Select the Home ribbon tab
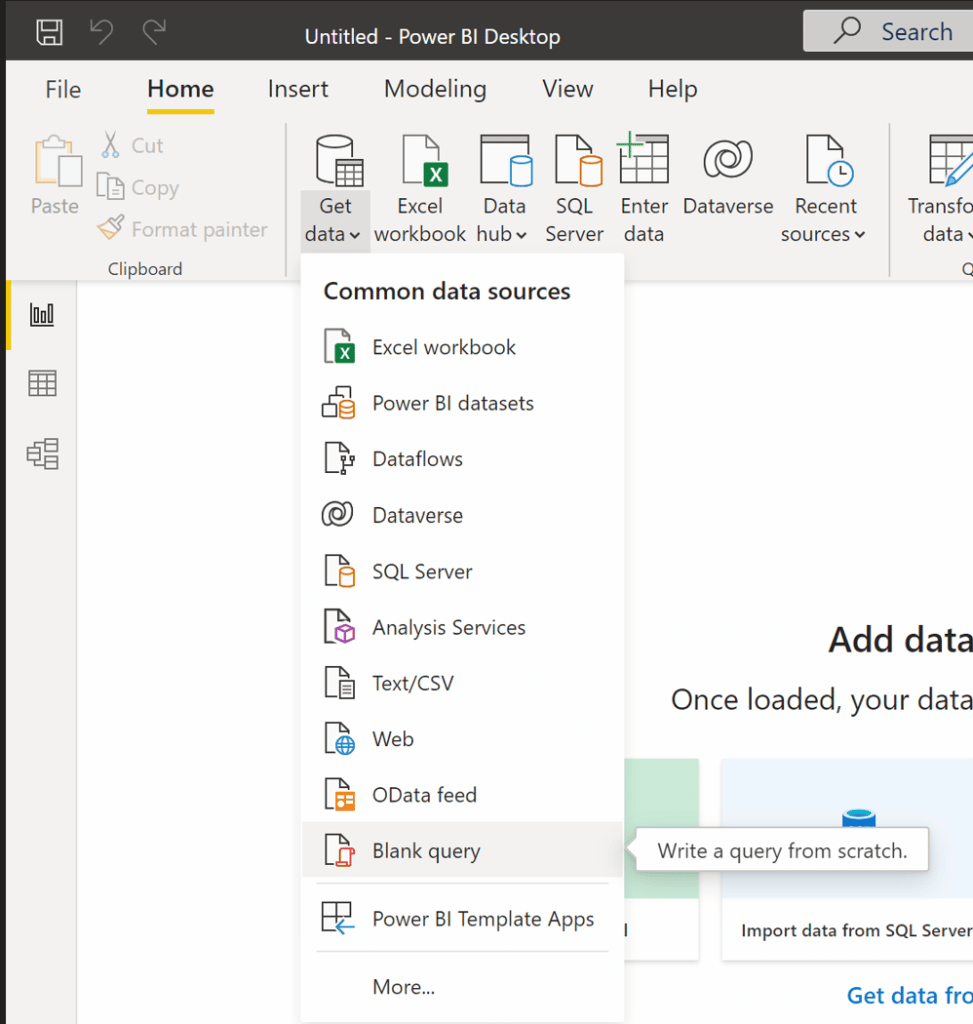Viewport: 973px width, 1024px height. click(x=180, y=89)
